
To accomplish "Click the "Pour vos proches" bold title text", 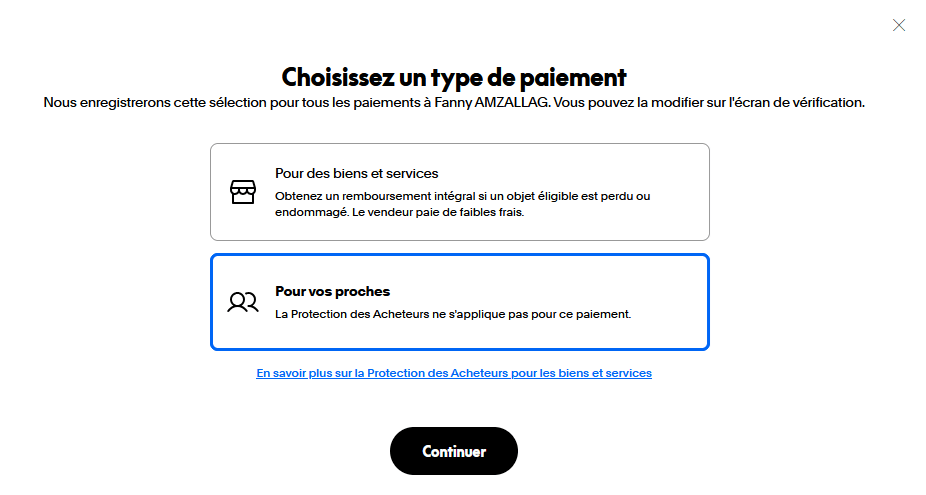I will 332,291.
